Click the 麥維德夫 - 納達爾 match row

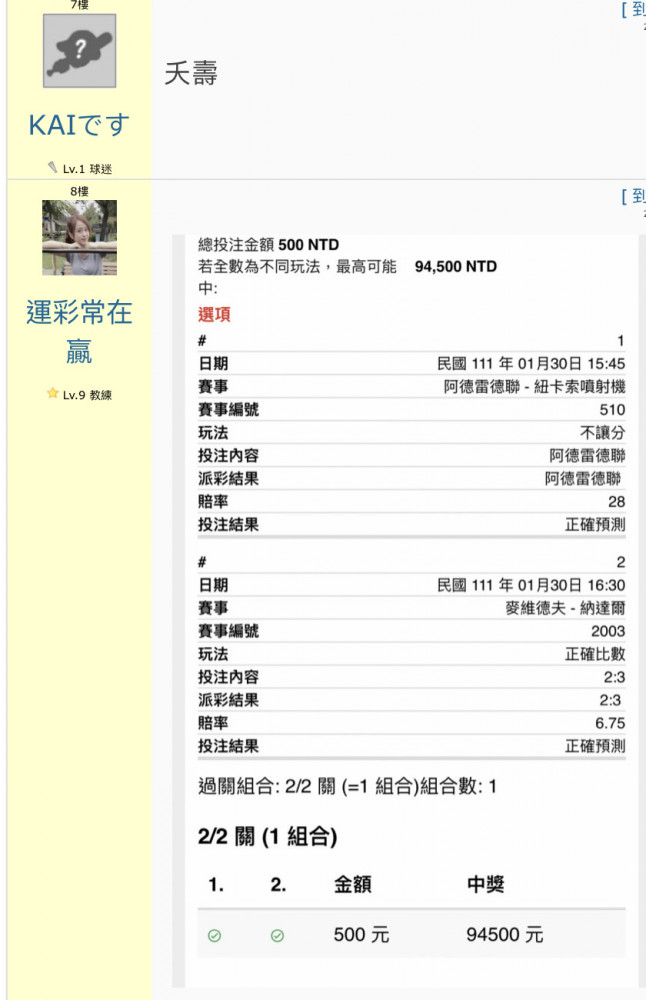click(565, 608)
